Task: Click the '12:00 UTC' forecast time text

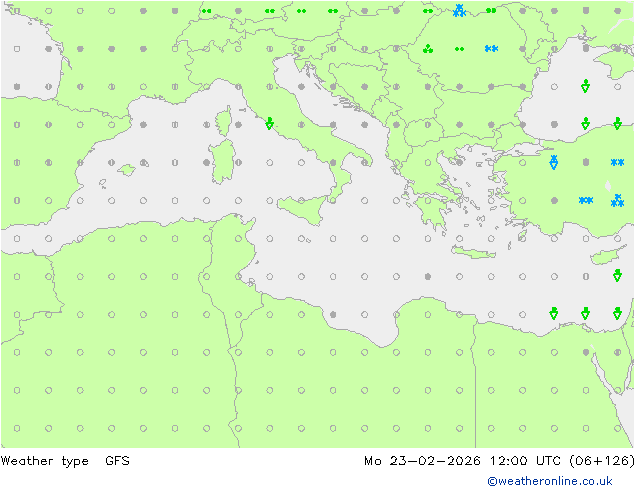Action: pos(525,461)
